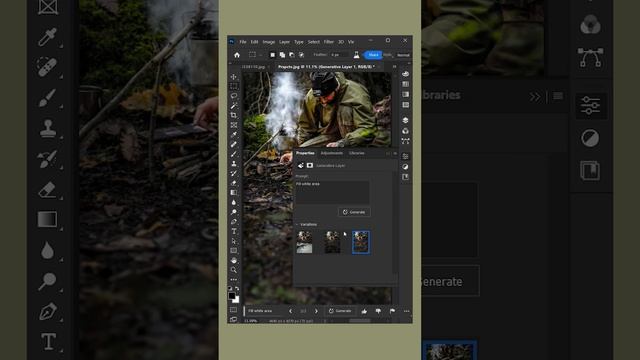640x360 pixels.
Task: Open the Image menu
Action: [x=269, y=42]
